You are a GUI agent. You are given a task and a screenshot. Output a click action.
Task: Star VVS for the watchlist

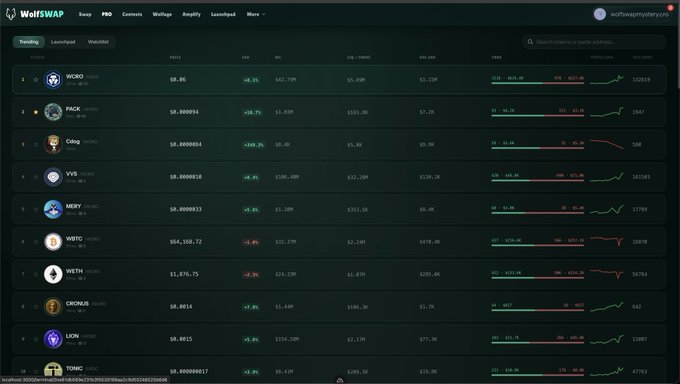pos(36,177)
